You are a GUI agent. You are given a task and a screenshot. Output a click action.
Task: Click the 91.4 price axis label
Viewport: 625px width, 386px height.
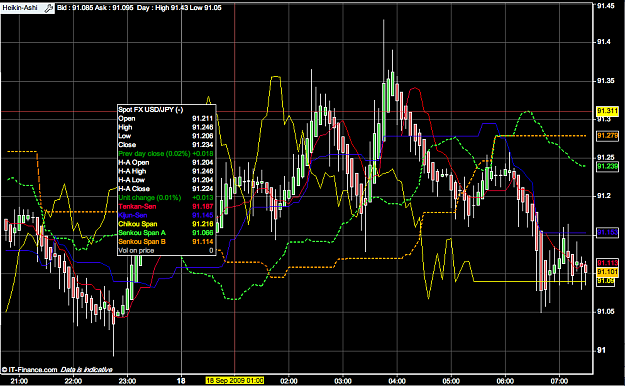coord(604,42)
